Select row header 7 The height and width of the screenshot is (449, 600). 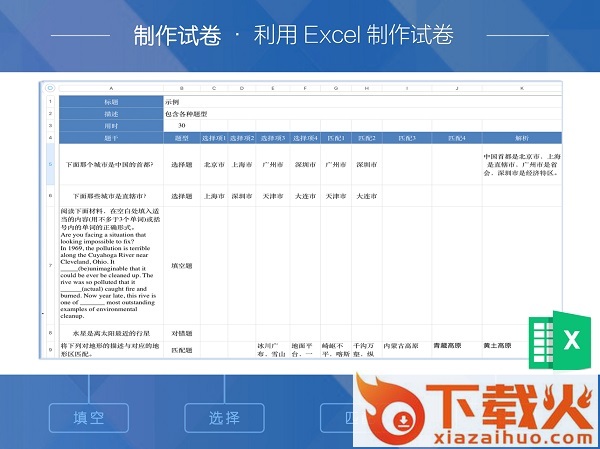click(x=51, y=265)
